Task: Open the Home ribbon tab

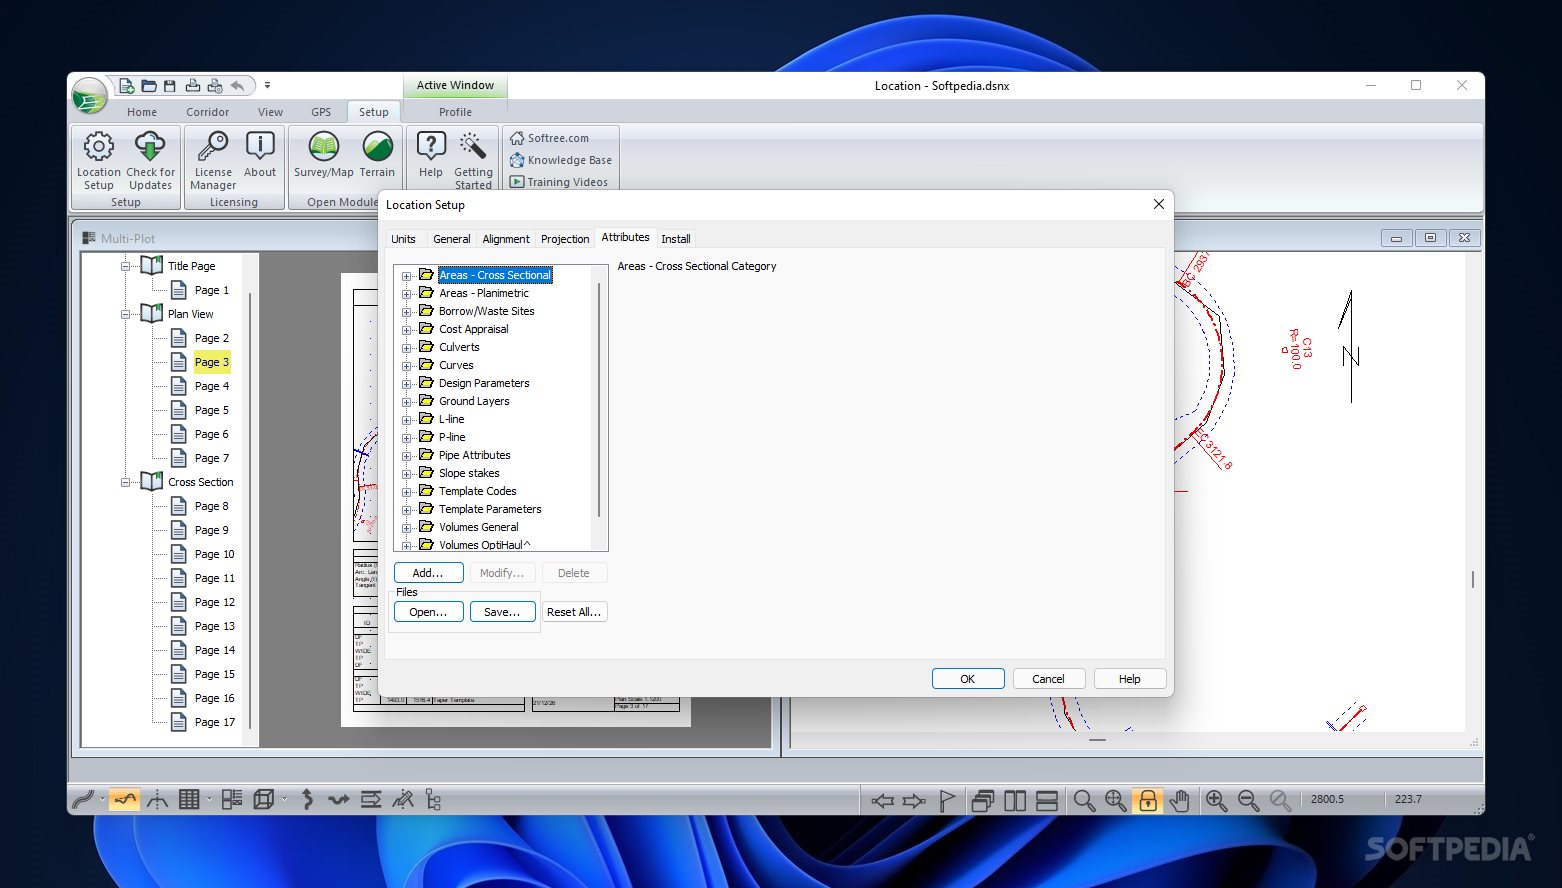Action: [142, 112]
